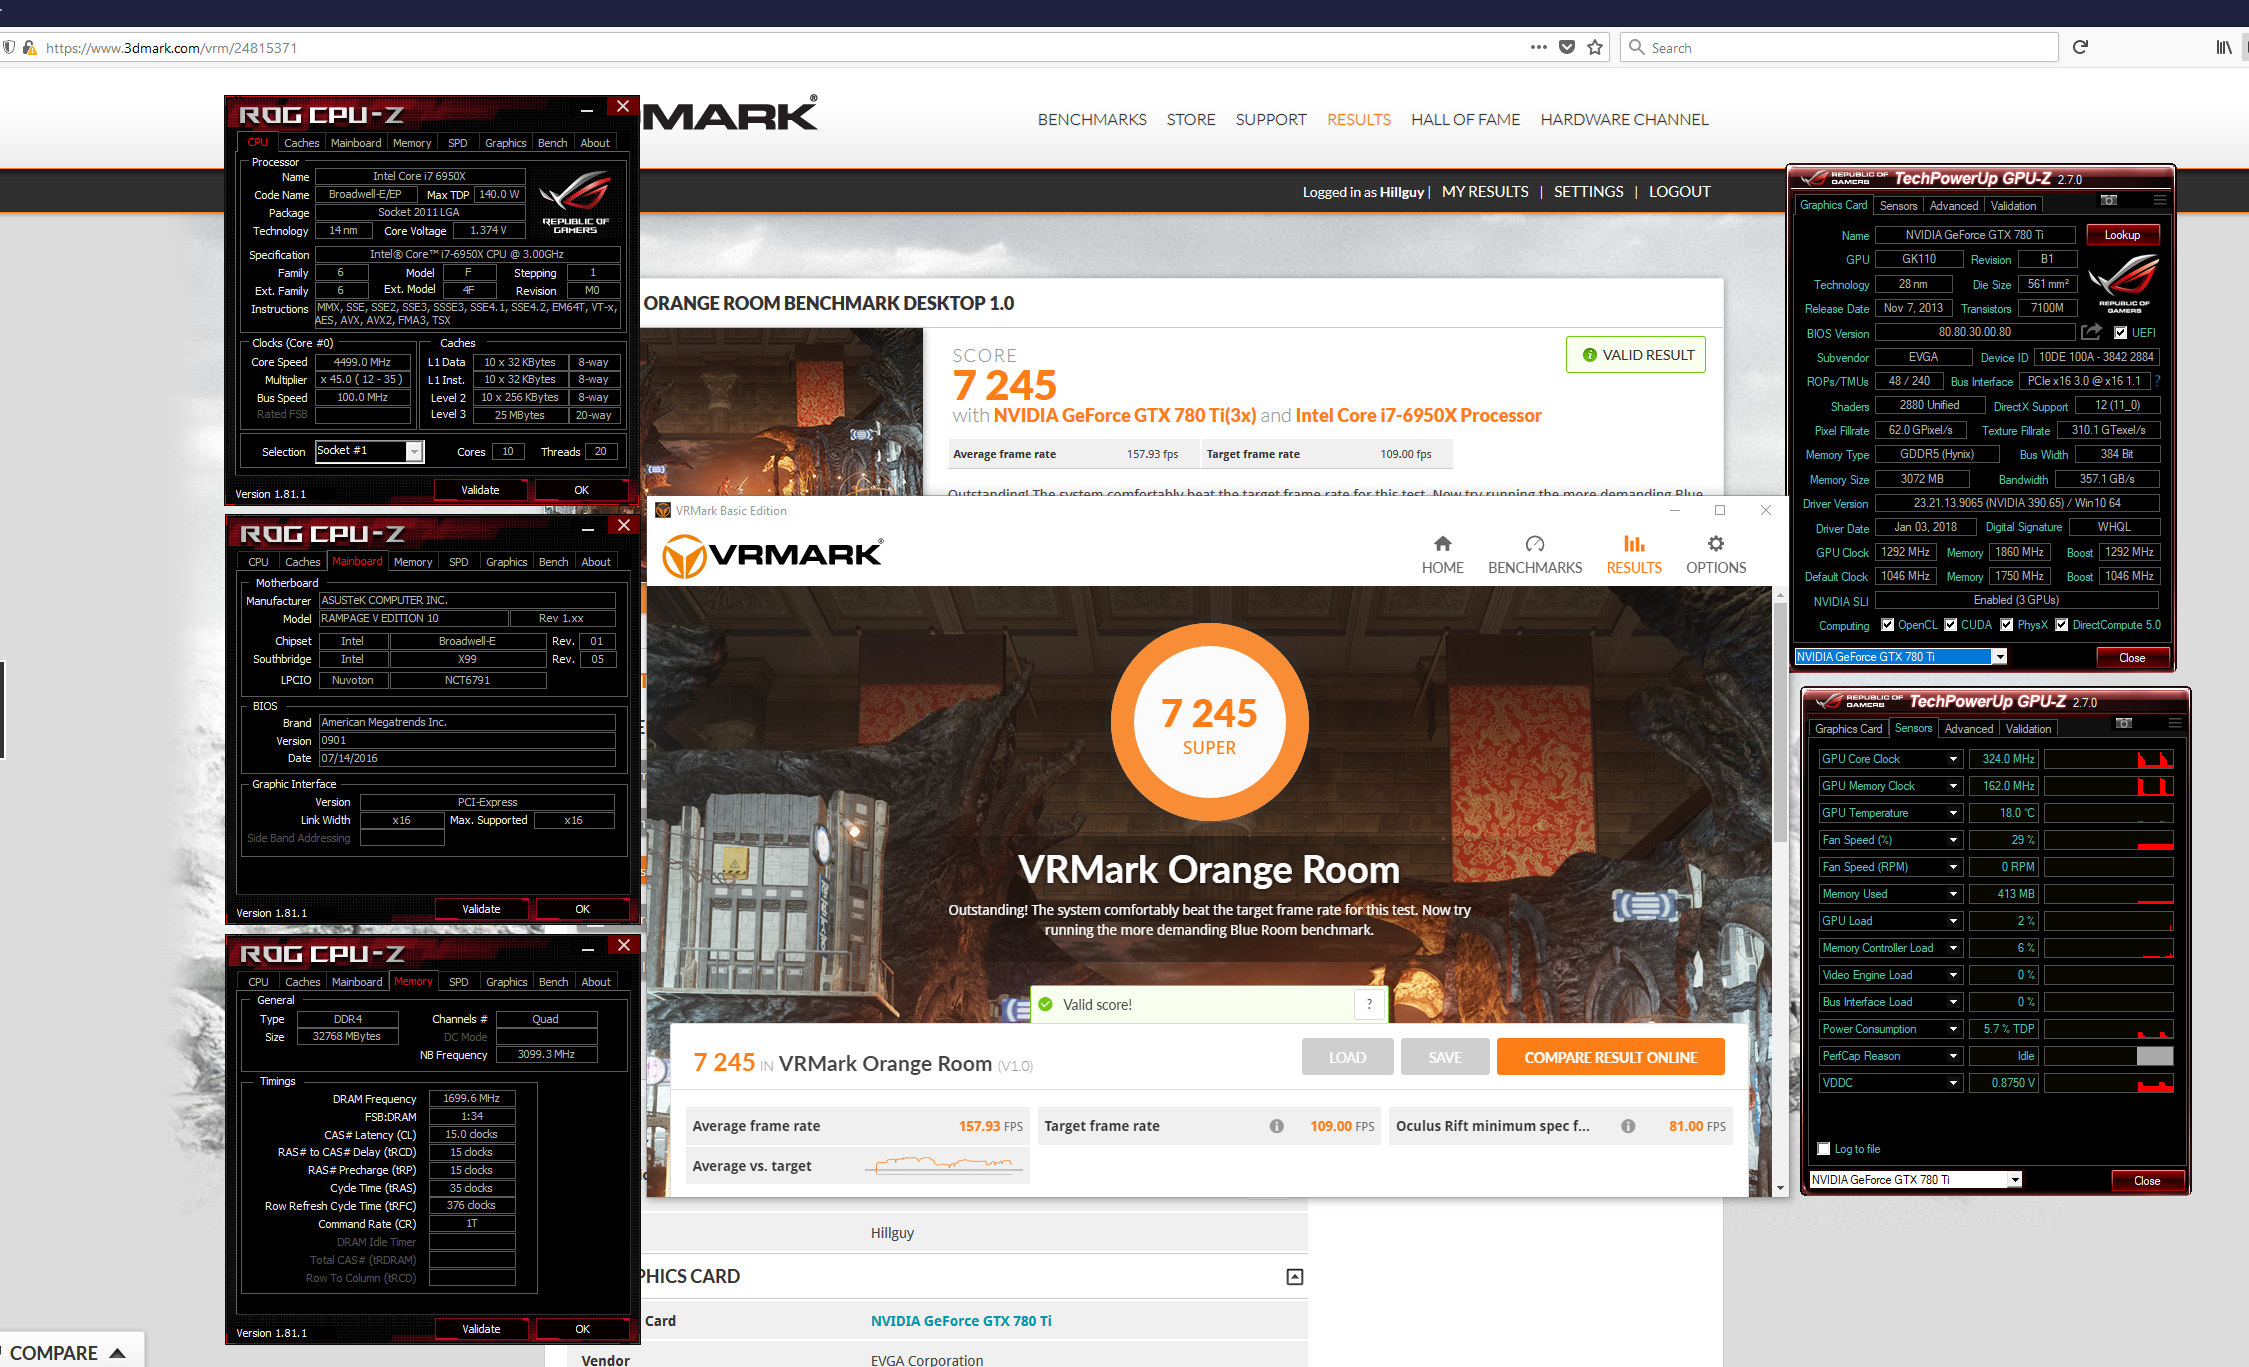The image size is (2249, 1367).
Task: Open GPU selector dropdown in Sensors window
Action: click(2015, 1180)
